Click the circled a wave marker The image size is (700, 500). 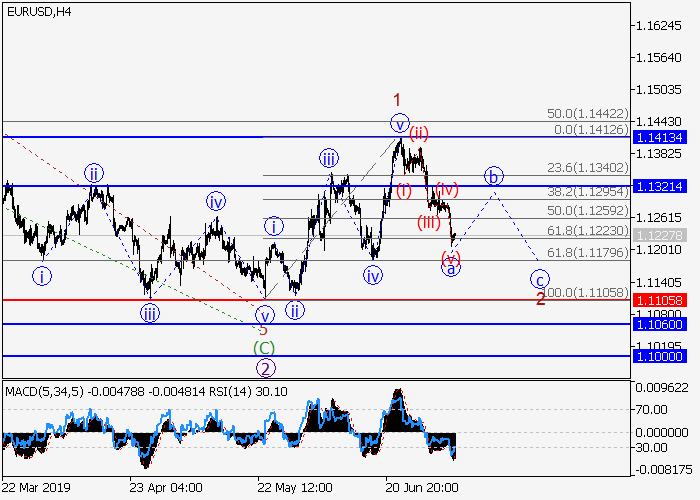[x=450, y=268]
